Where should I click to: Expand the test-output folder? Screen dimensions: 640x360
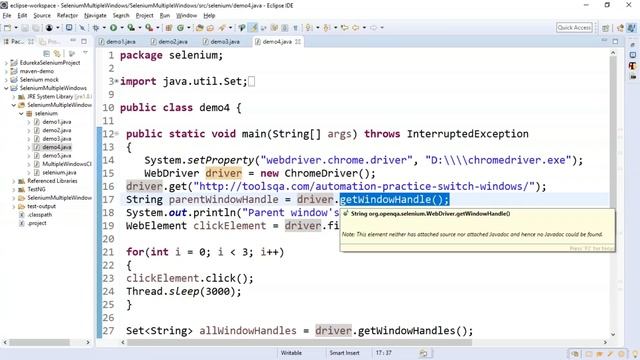coord(13,206)
